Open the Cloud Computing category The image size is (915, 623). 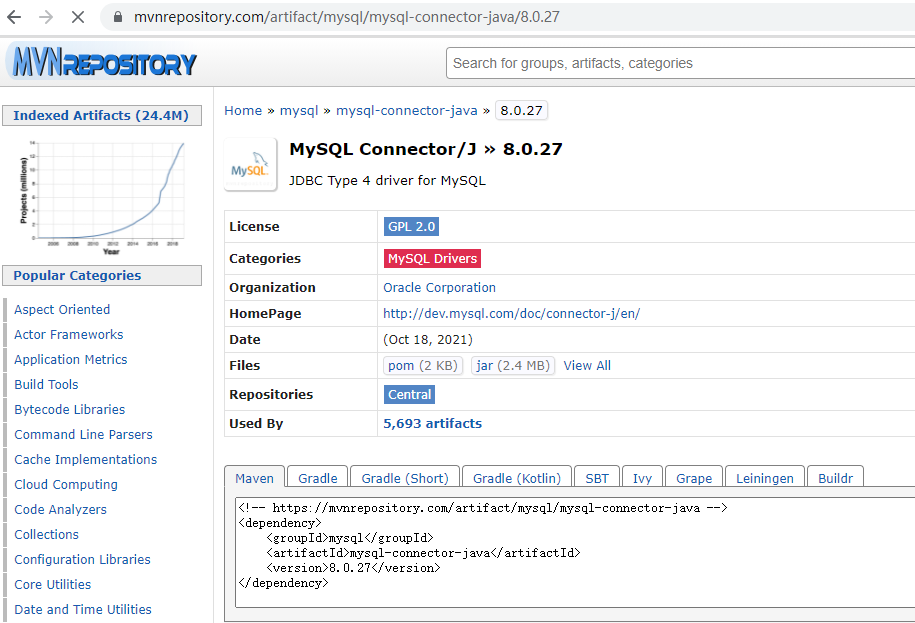[66, 485]
